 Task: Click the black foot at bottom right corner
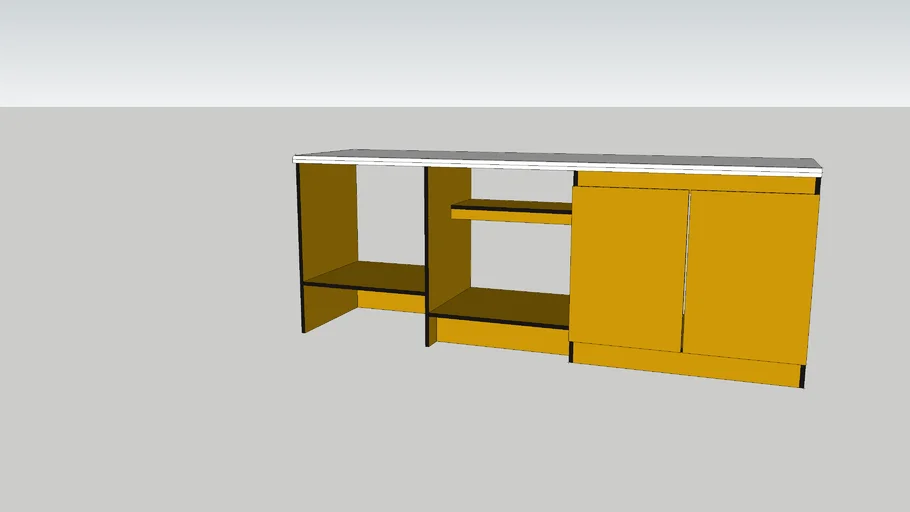[803, 377]
